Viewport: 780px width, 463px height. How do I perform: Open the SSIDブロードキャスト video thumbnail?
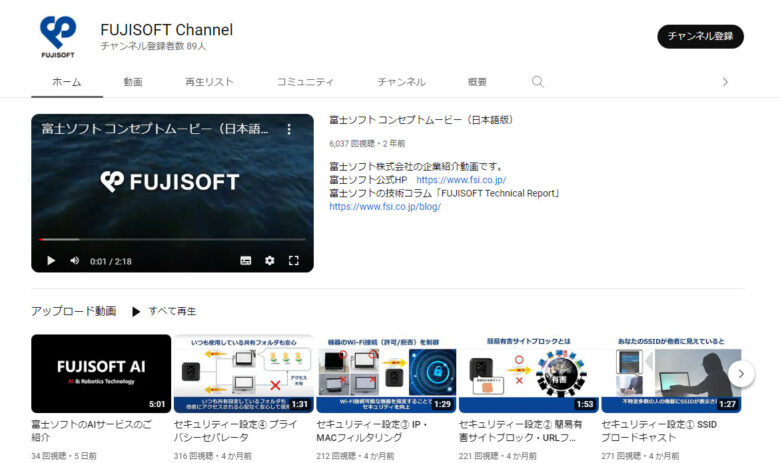[672, 373]
